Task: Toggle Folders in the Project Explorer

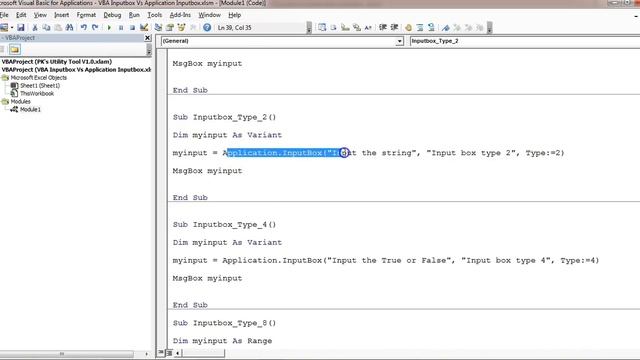Action: click(15, 50)
